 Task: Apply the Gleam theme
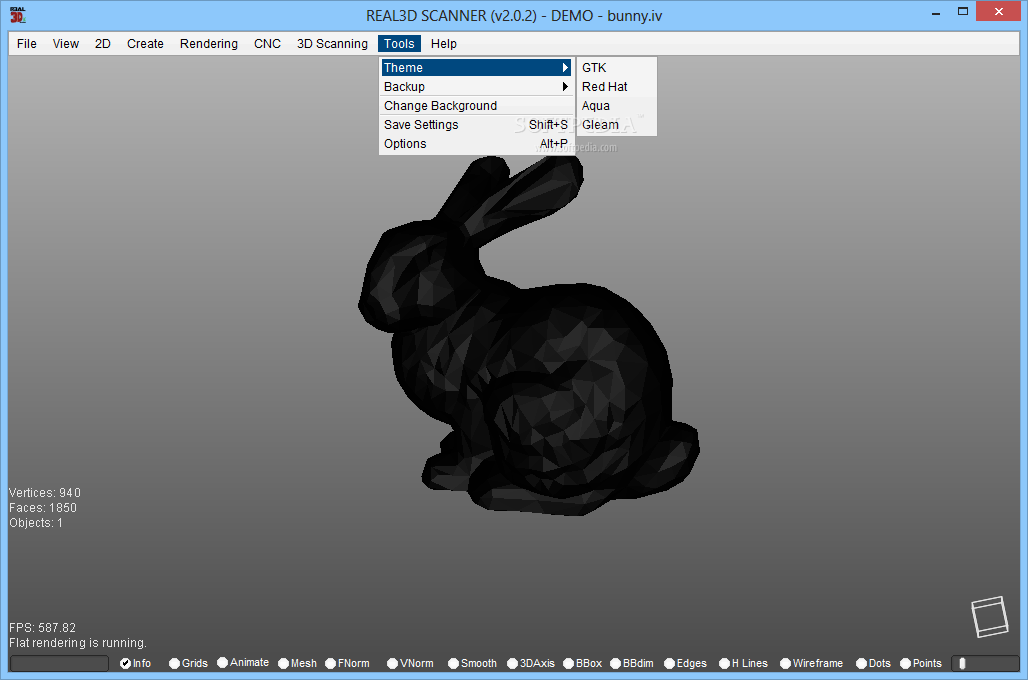(x=616, y=125)
